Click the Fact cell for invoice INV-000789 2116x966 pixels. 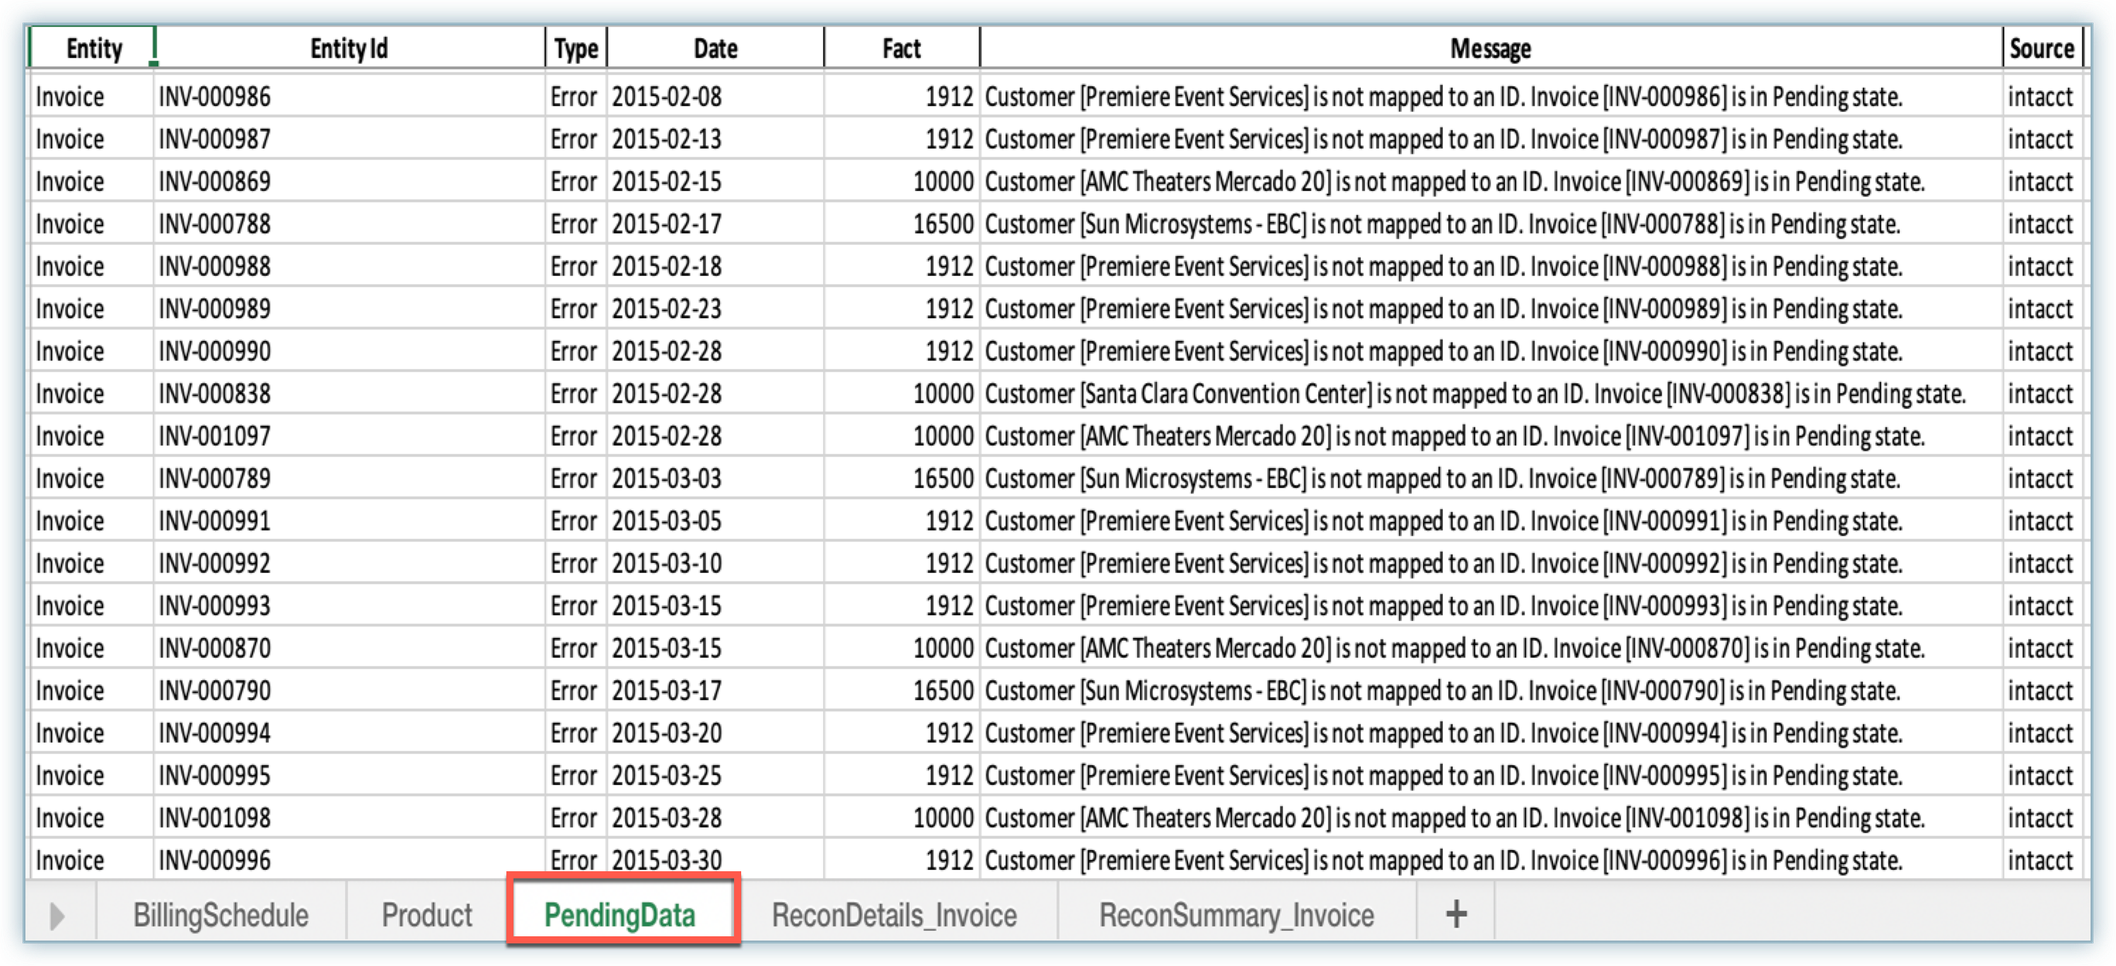[x=942, y=479]
